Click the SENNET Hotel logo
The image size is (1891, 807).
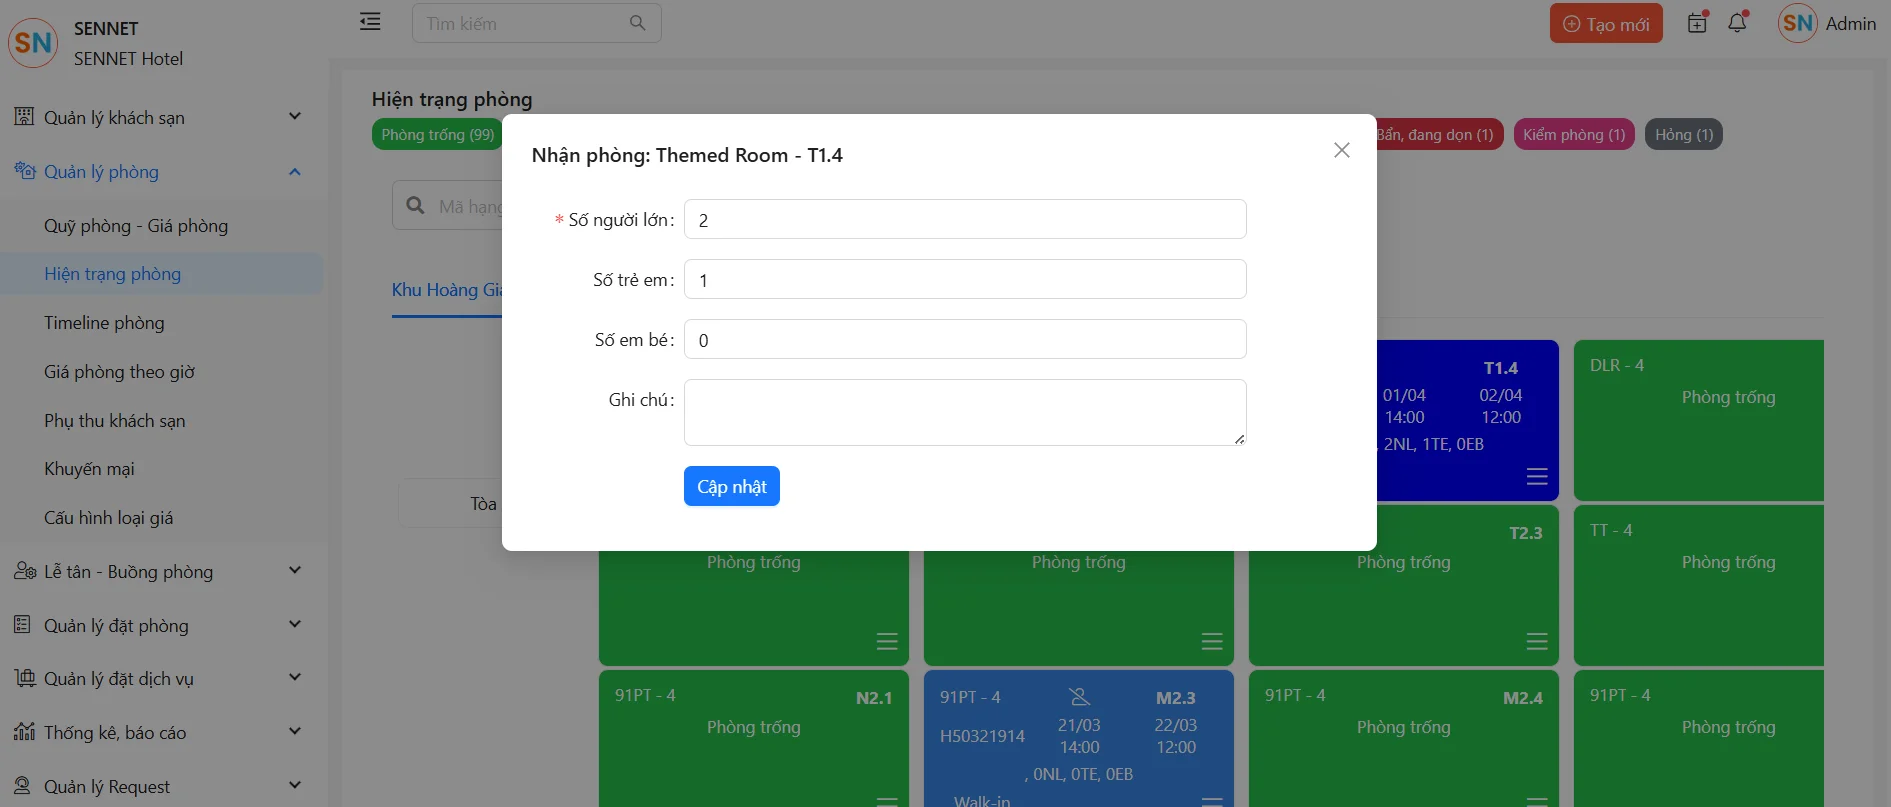pyautogui.click(x=33, y=43)
